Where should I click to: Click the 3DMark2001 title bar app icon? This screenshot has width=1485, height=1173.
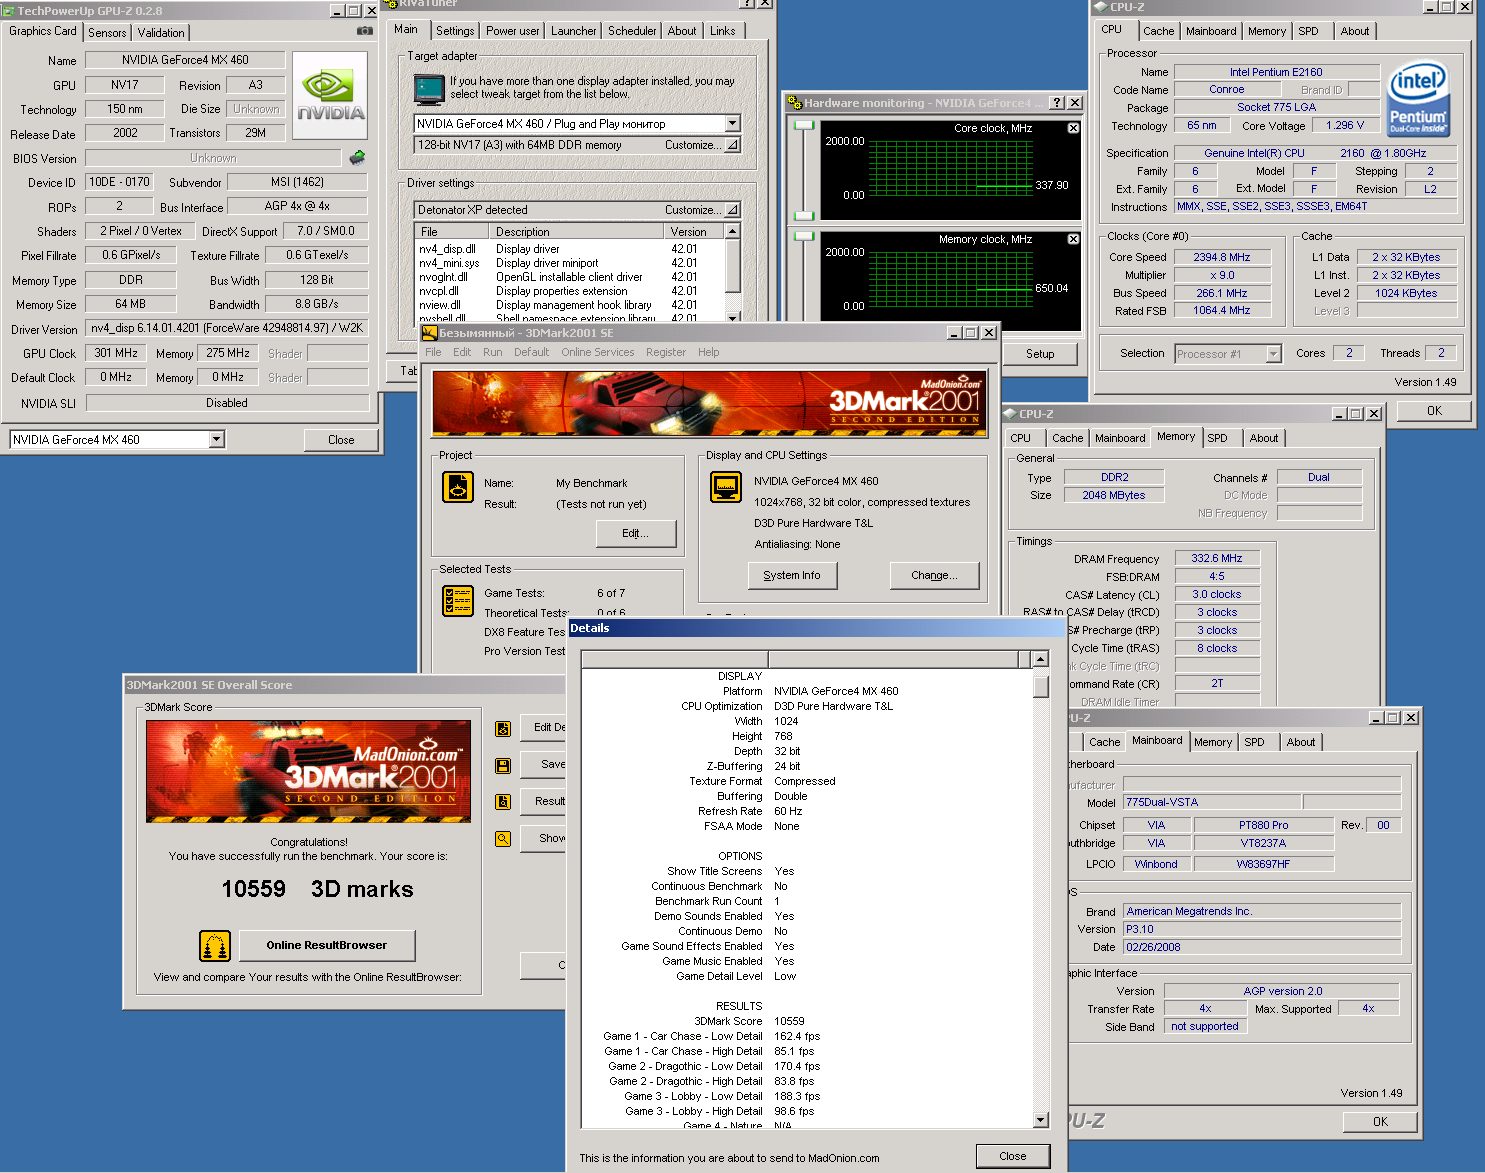(430, 333)
